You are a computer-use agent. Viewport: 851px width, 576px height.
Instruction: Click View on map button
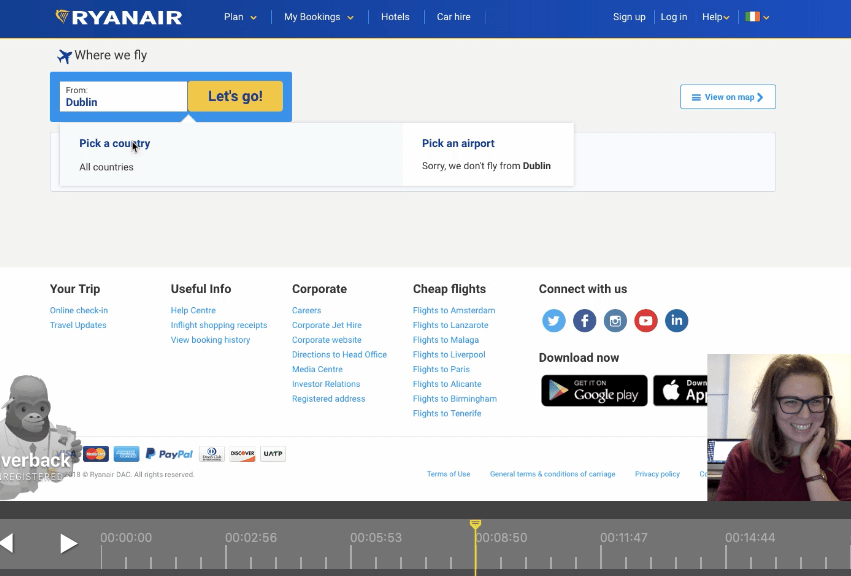pyautogui.click(x=727, y=96)
